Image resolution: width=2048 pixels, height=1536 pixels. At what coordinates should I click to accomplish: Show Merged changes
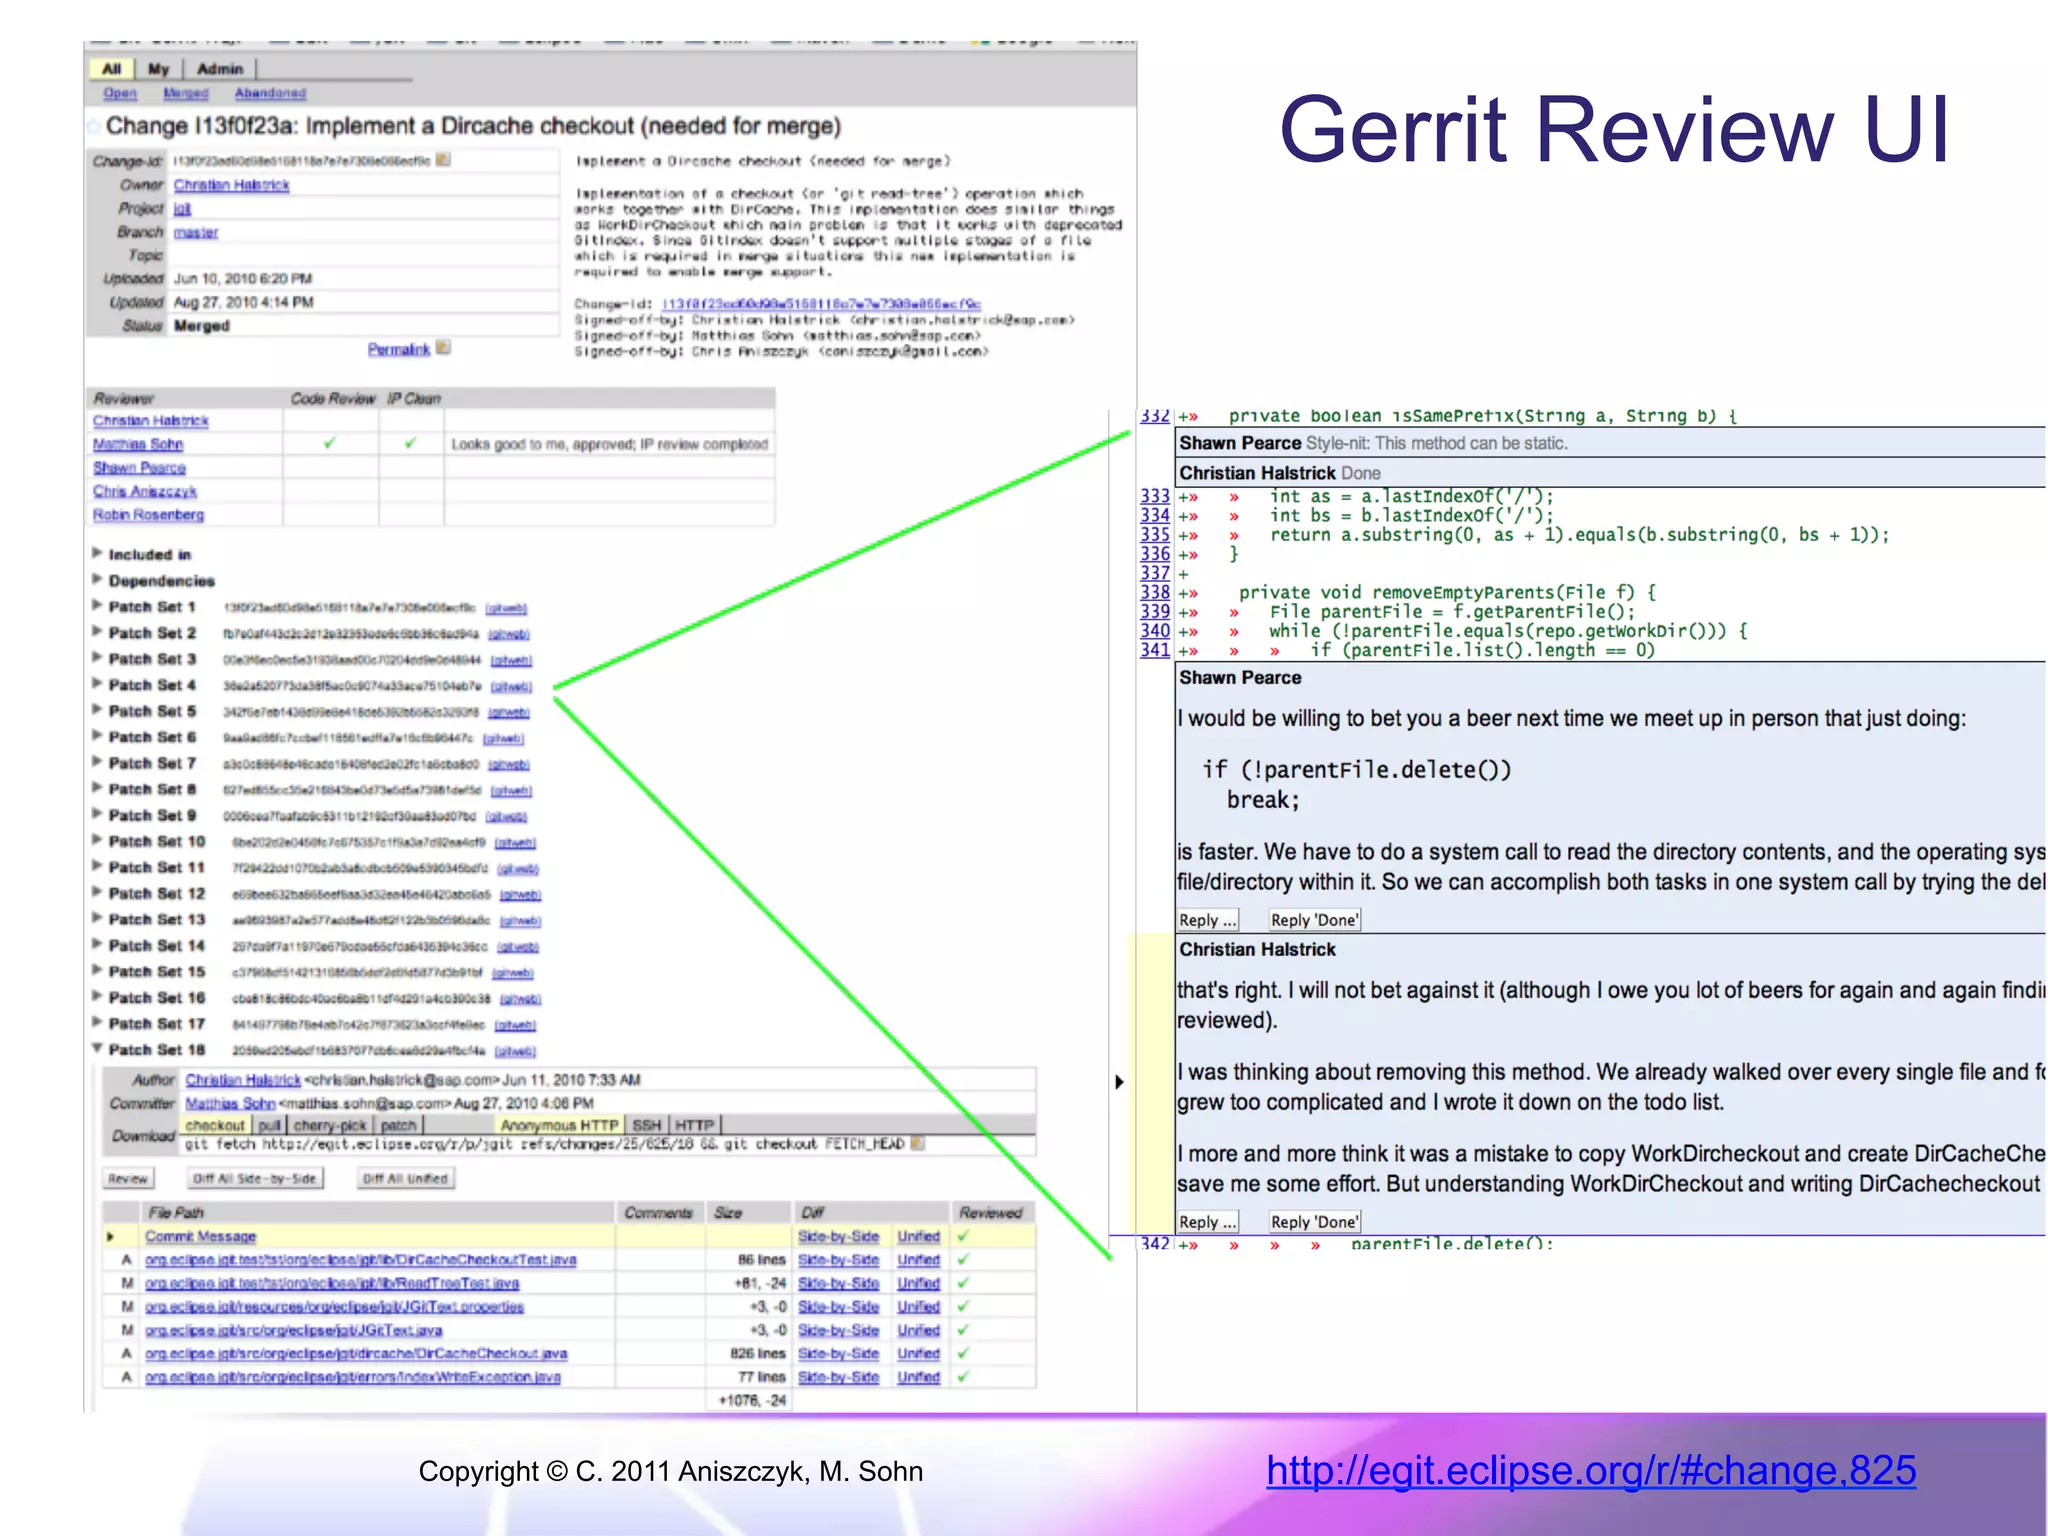click(x=186, y=93)
